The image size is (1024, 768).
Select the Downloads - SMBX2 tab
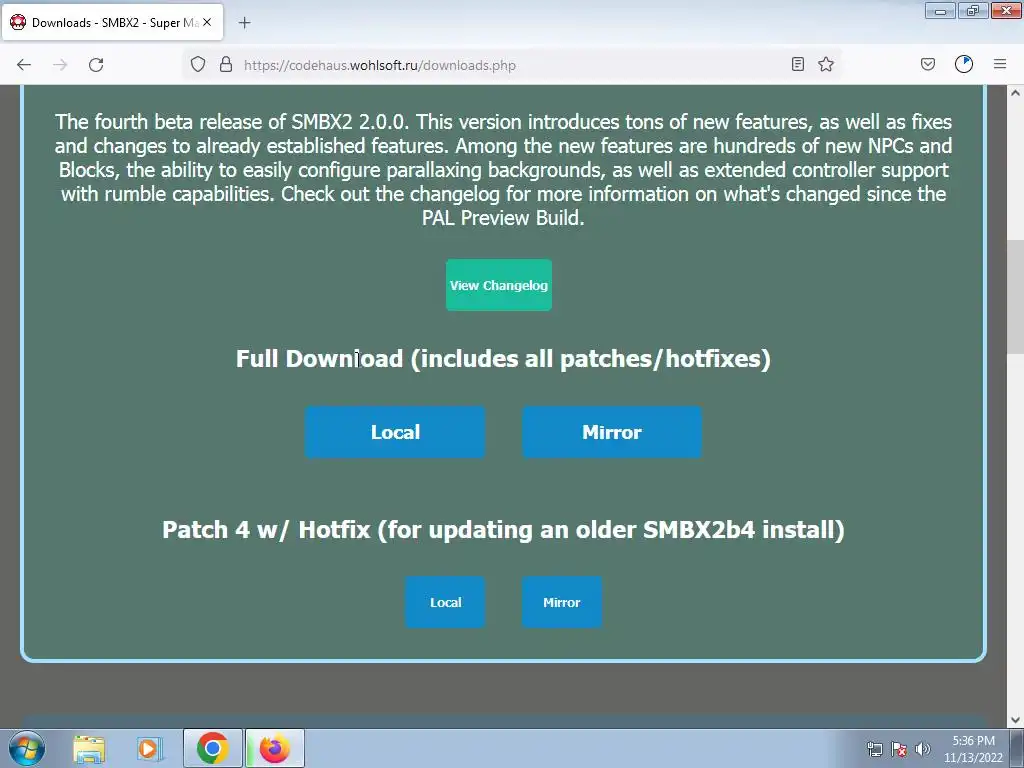click(x=112, y=22)
